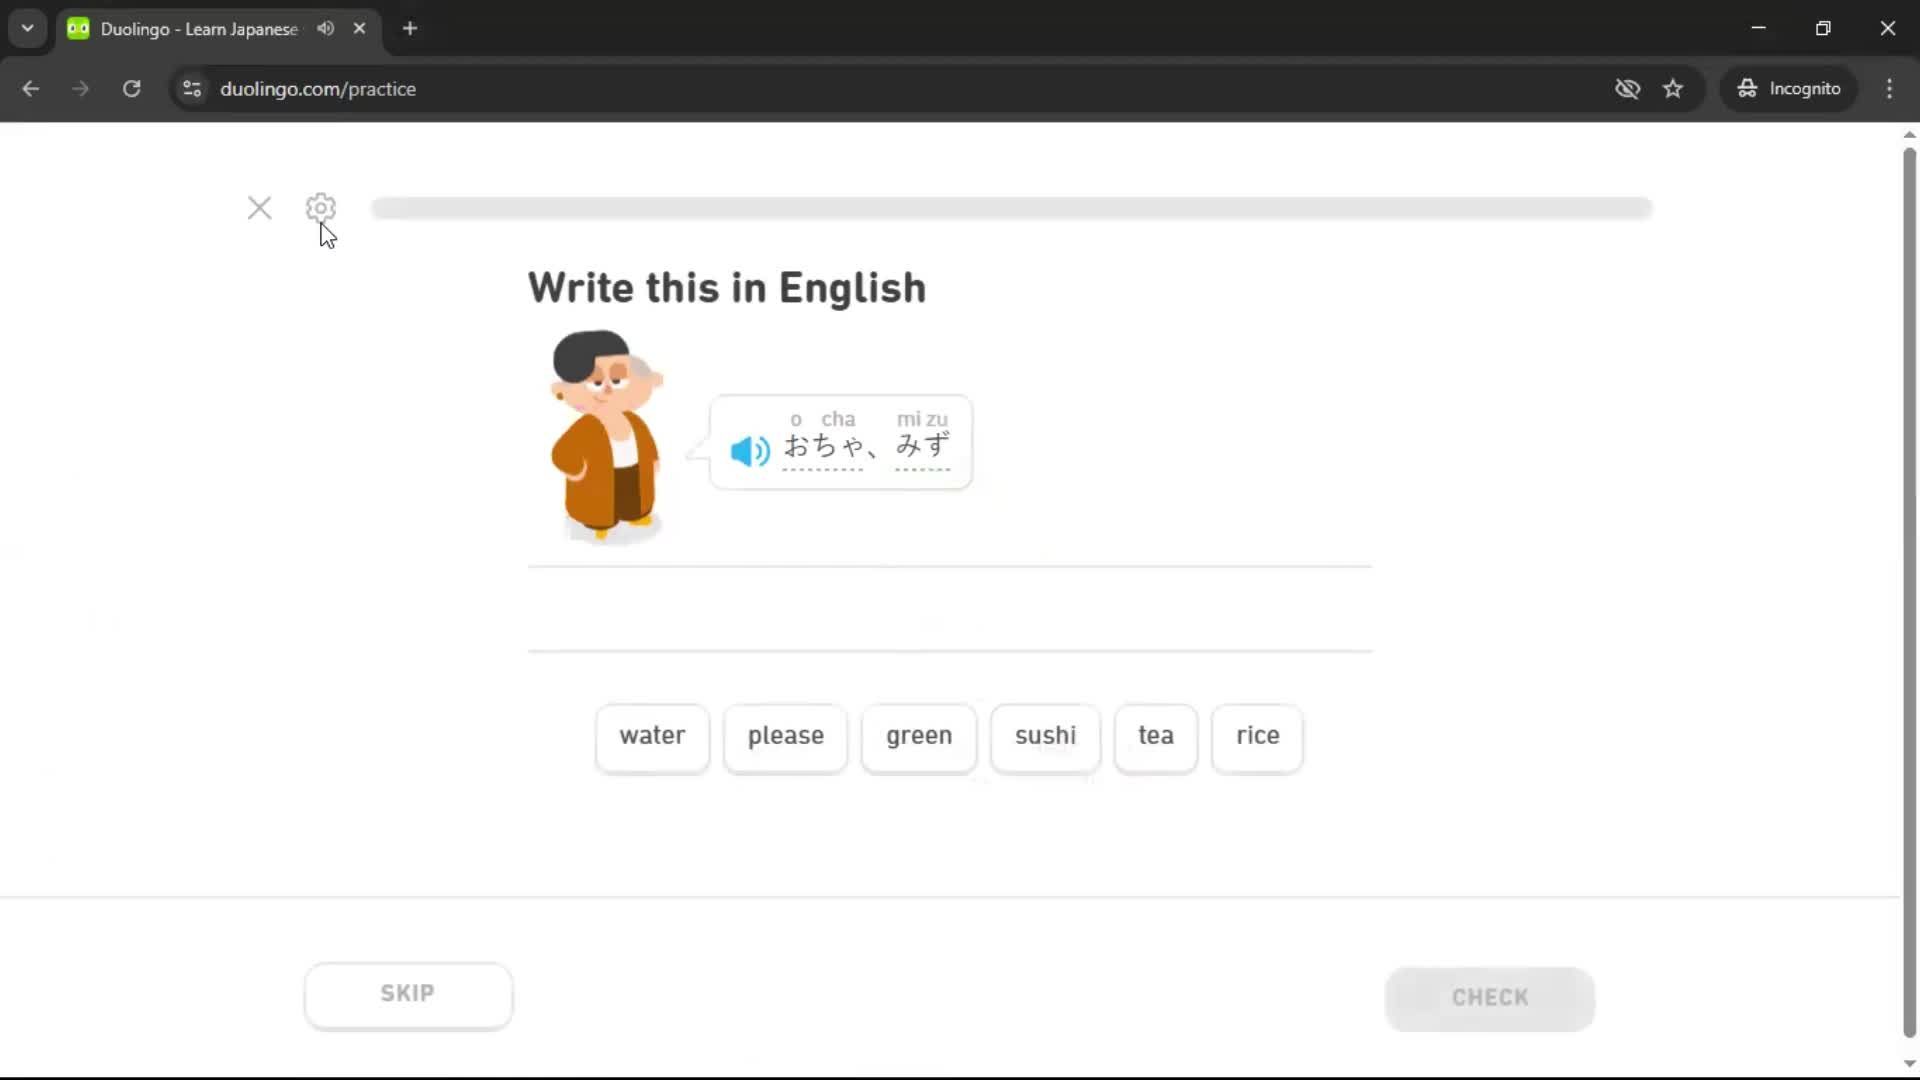Open Chrome three-dot menu
This screenshot has width=1920, height=1080.
point(1889,89)
